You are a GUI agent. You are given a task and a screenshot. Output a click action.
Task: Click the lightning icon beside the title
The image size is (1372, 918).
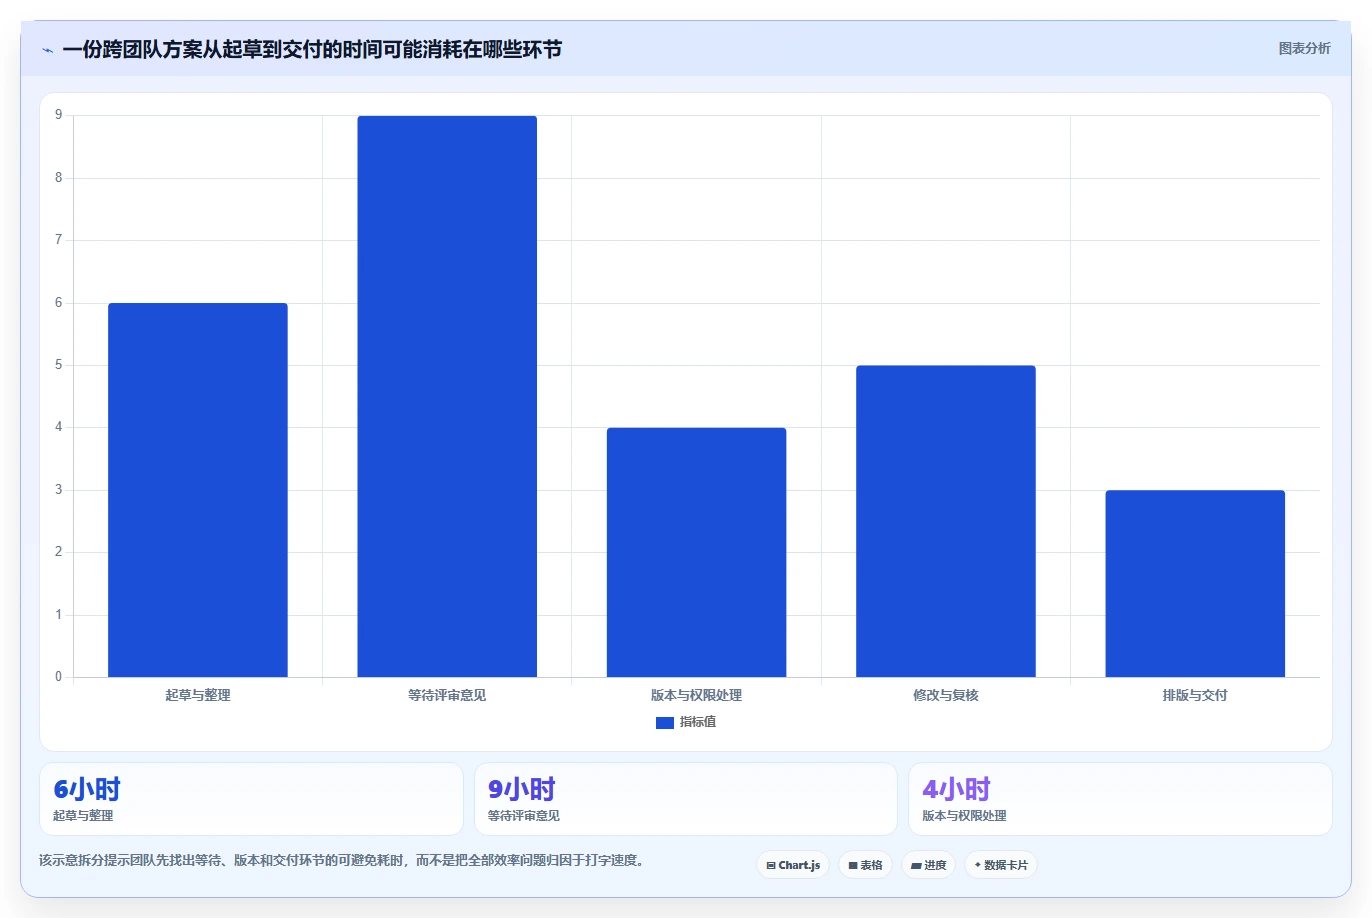(47, 50)
